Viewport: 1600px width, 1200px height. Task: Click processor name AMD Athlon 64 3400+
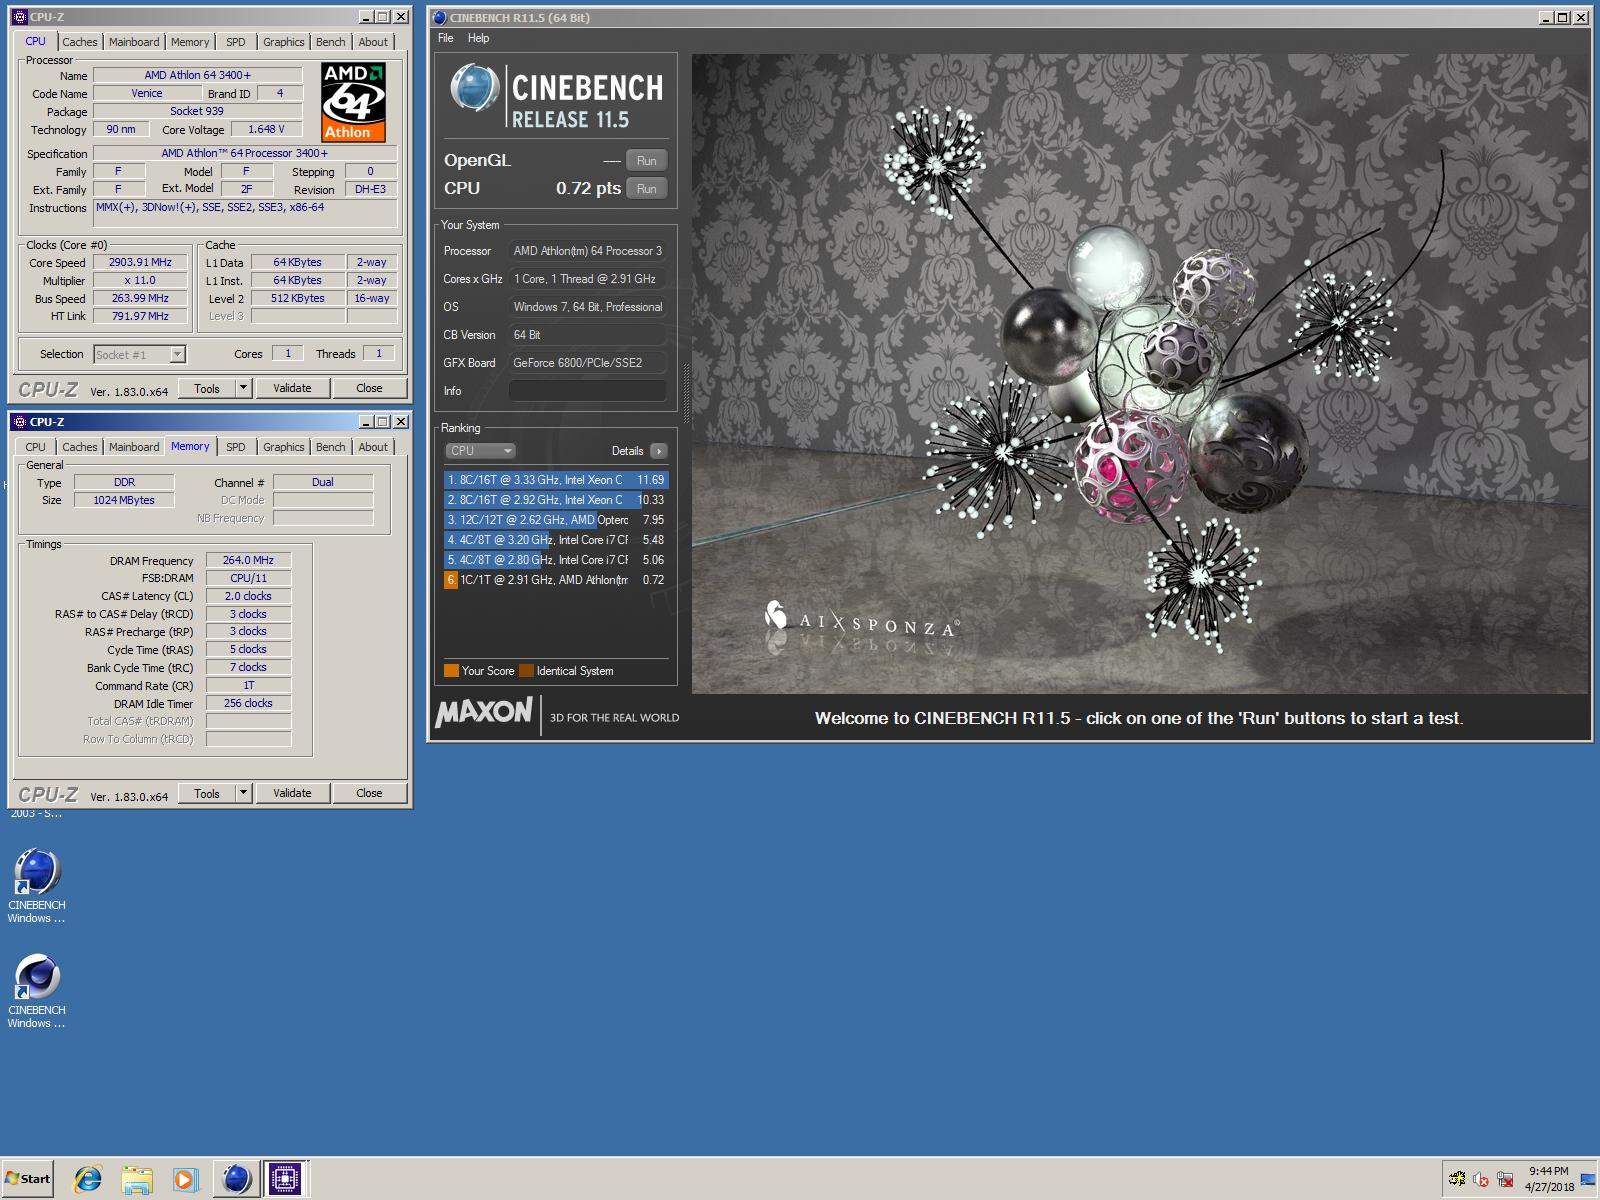(197, 75)
